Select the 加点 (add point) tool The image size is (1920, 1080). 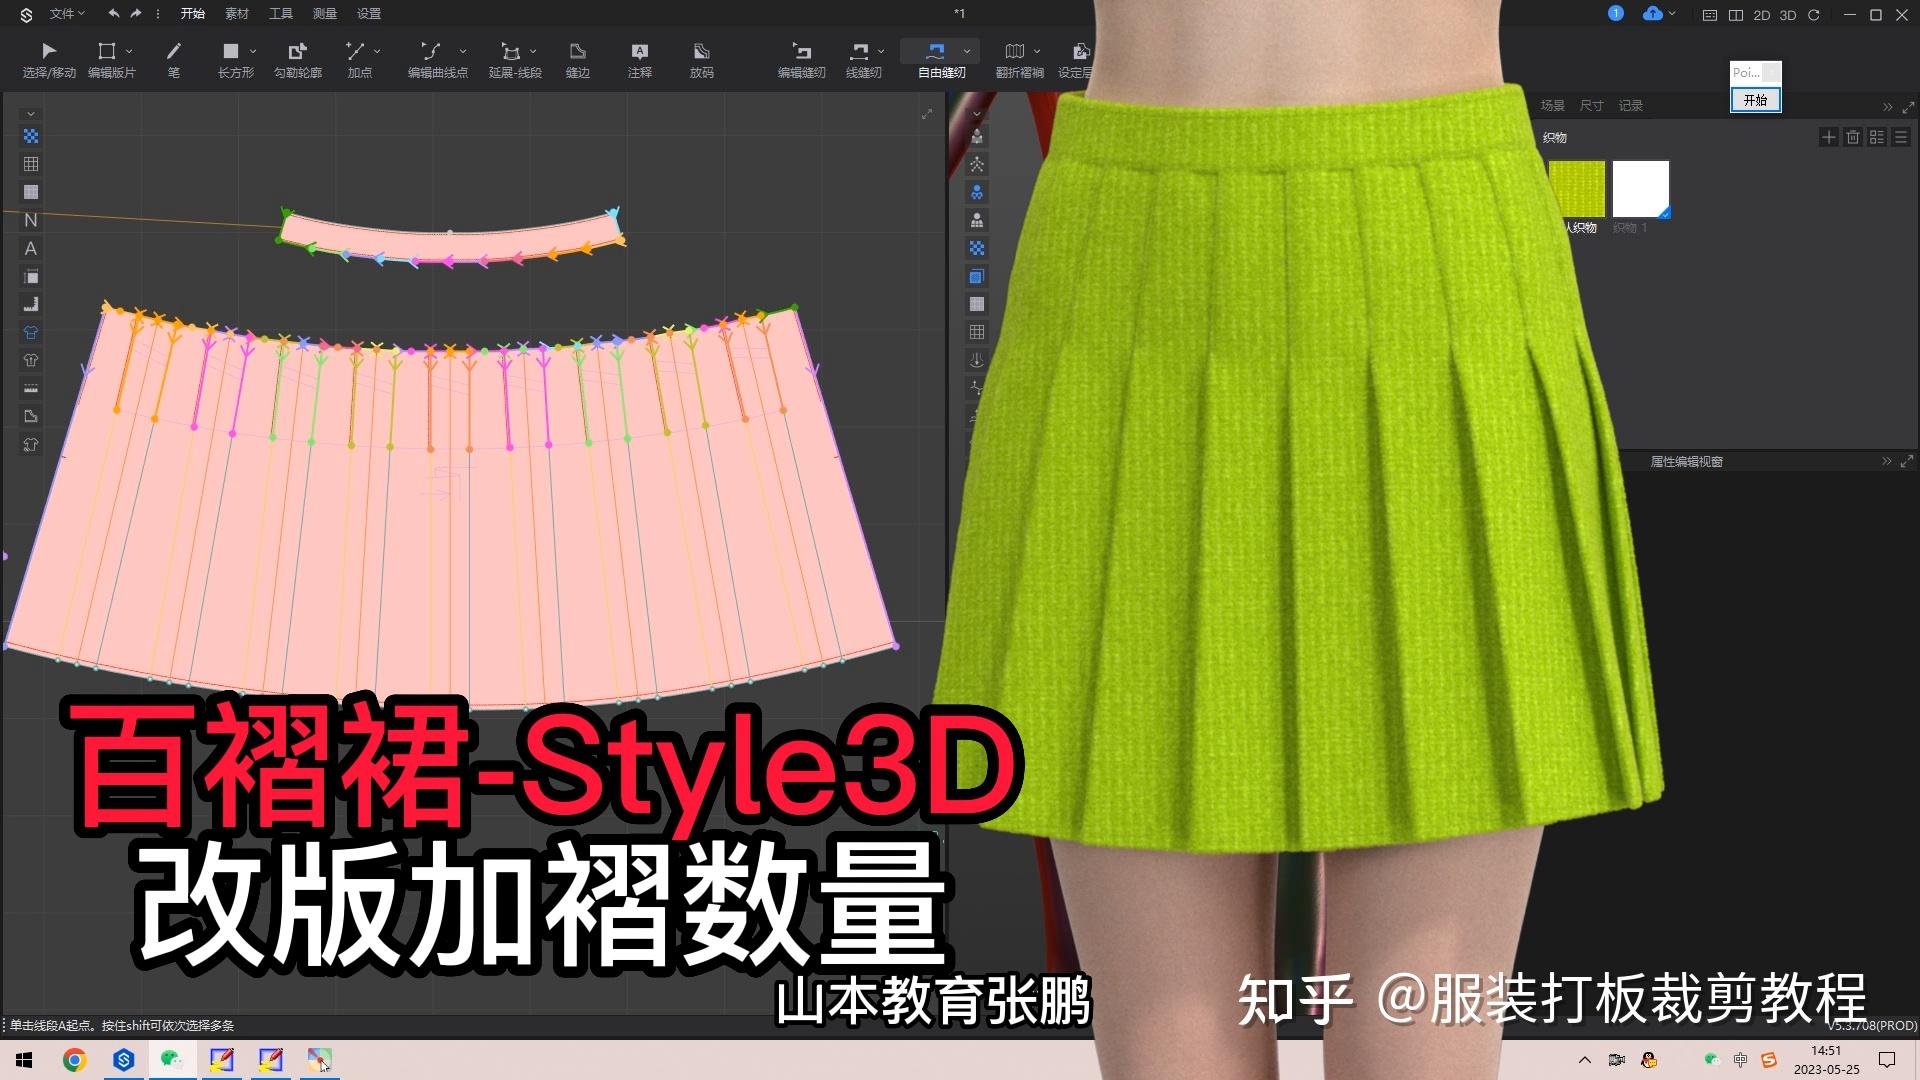coord(357,50)
